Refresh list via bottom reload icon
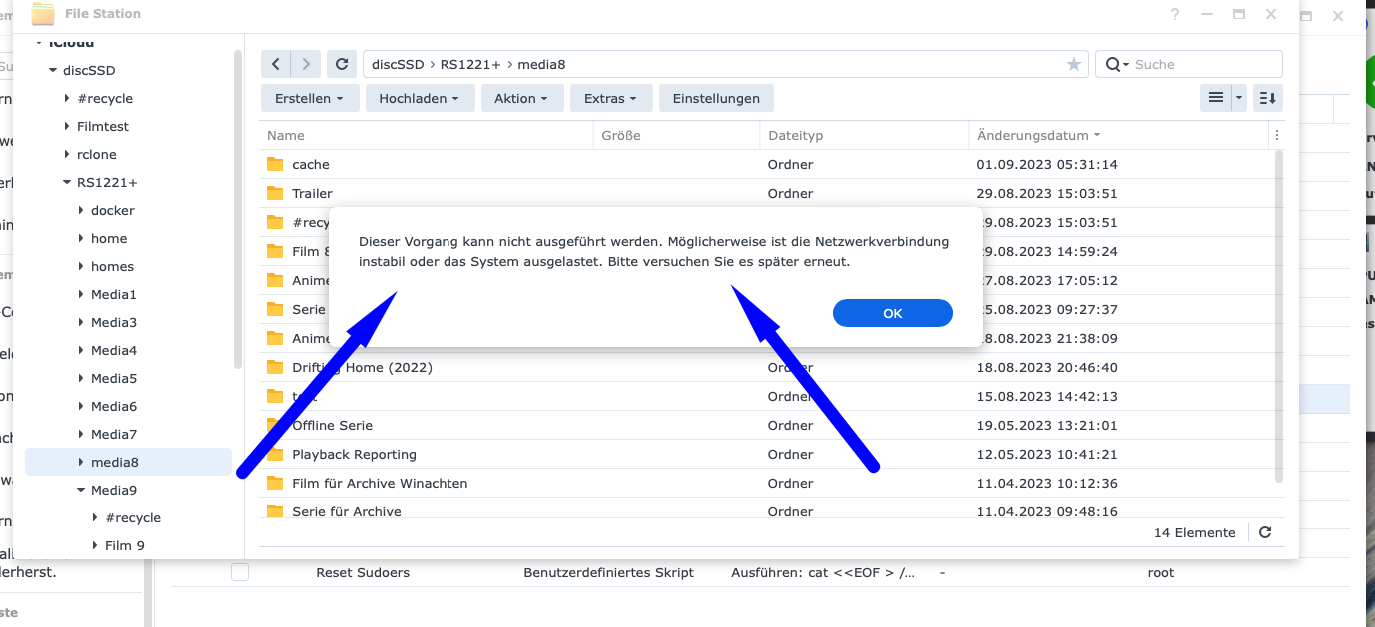Screen dimensions: 1375x627 pyautogui.click(x=1265, y=533)
